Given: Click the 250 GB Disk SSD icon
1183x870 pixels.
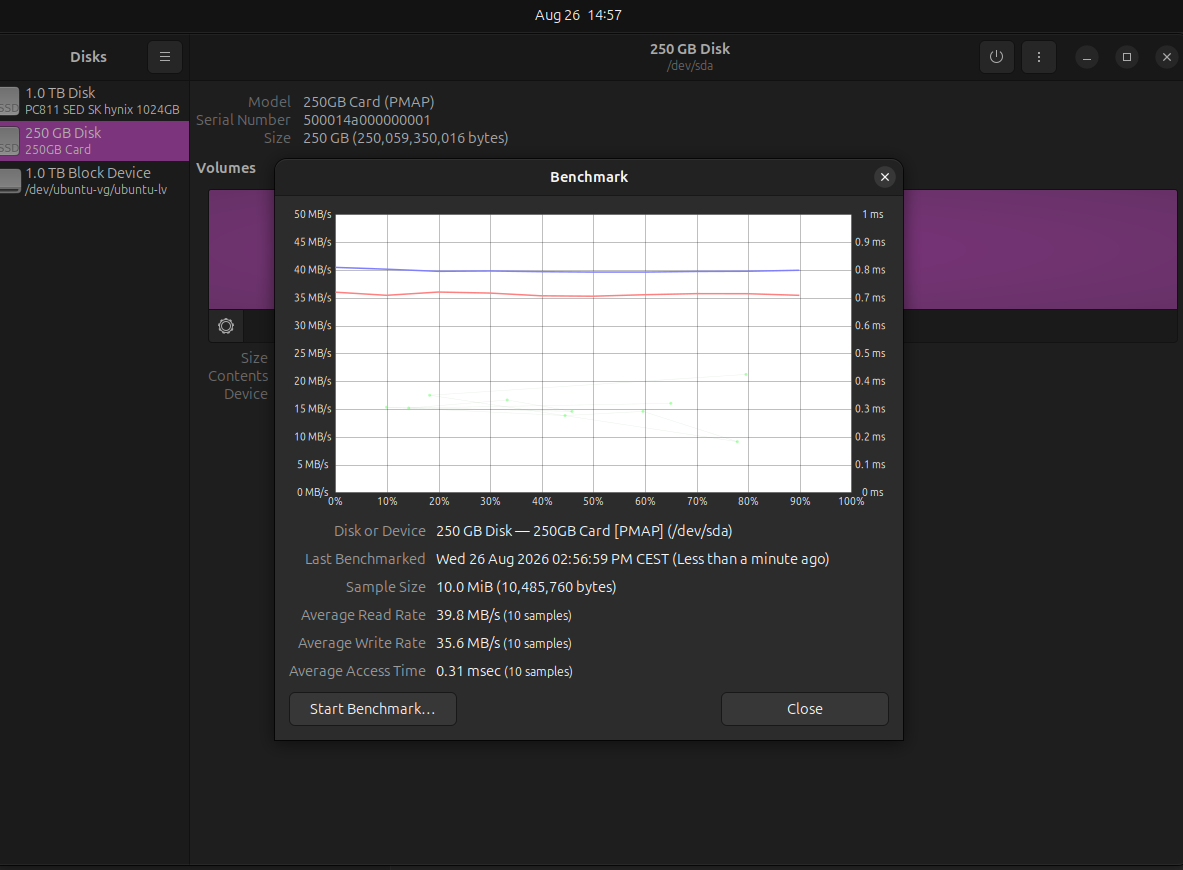Looking at the screenshot, I should point(9,140).
